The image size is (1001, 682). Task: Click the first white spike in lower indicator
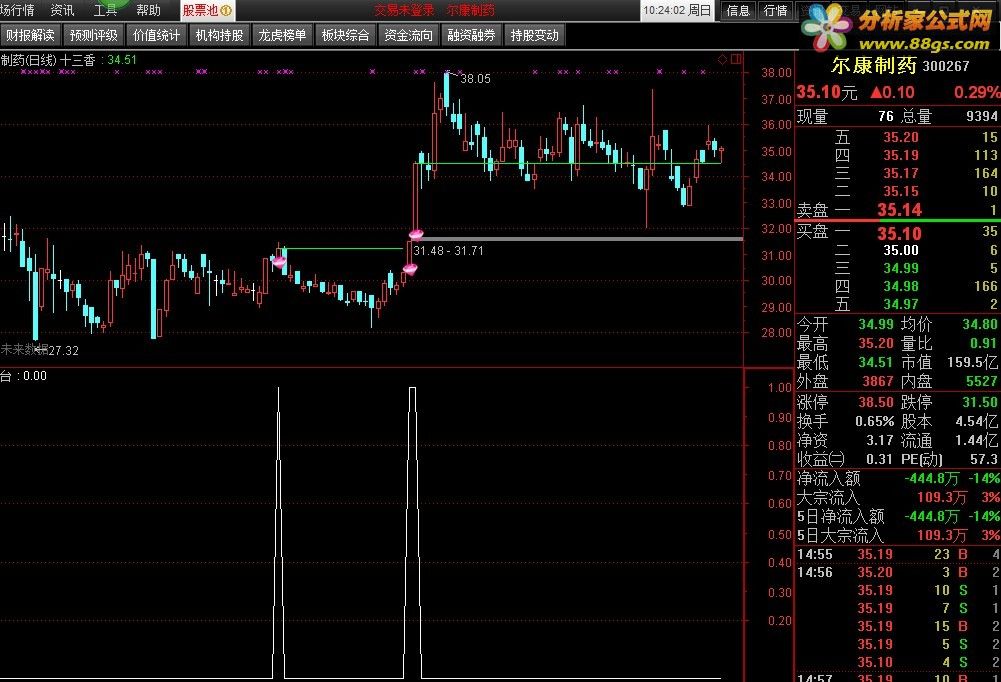(278, 532)
